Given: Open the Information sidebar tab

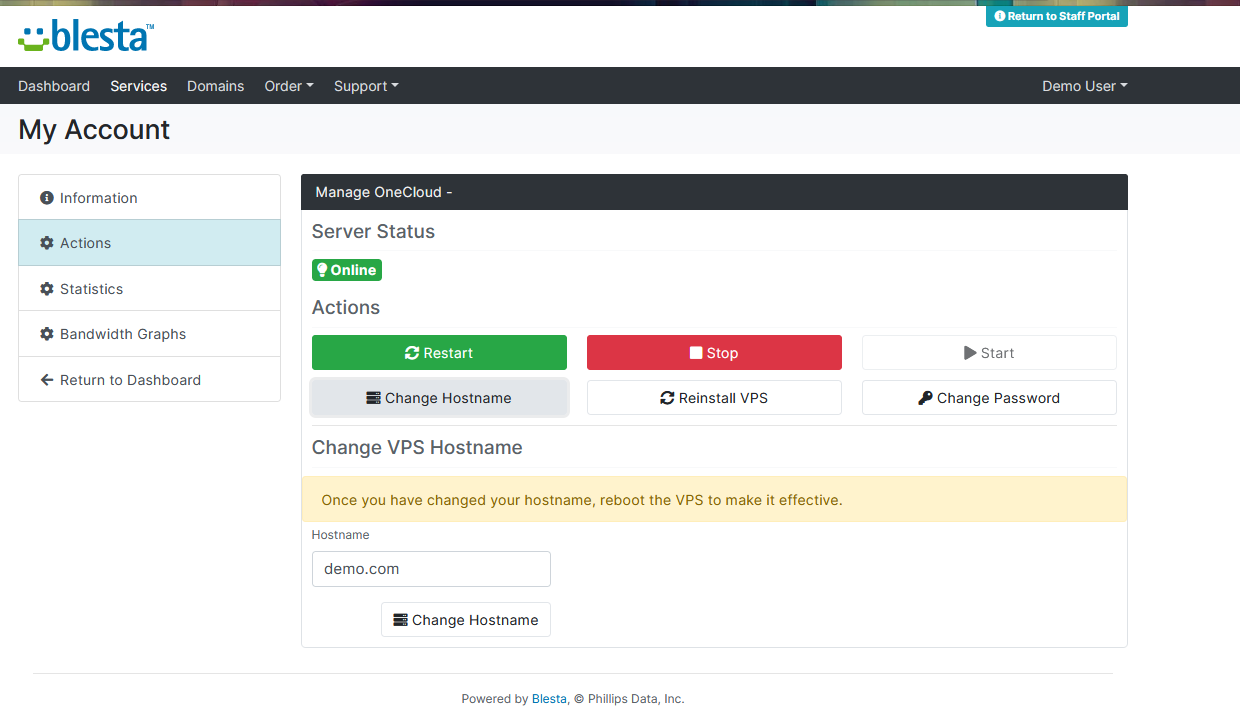Looking at the screenshot, I should pos(149,198).
